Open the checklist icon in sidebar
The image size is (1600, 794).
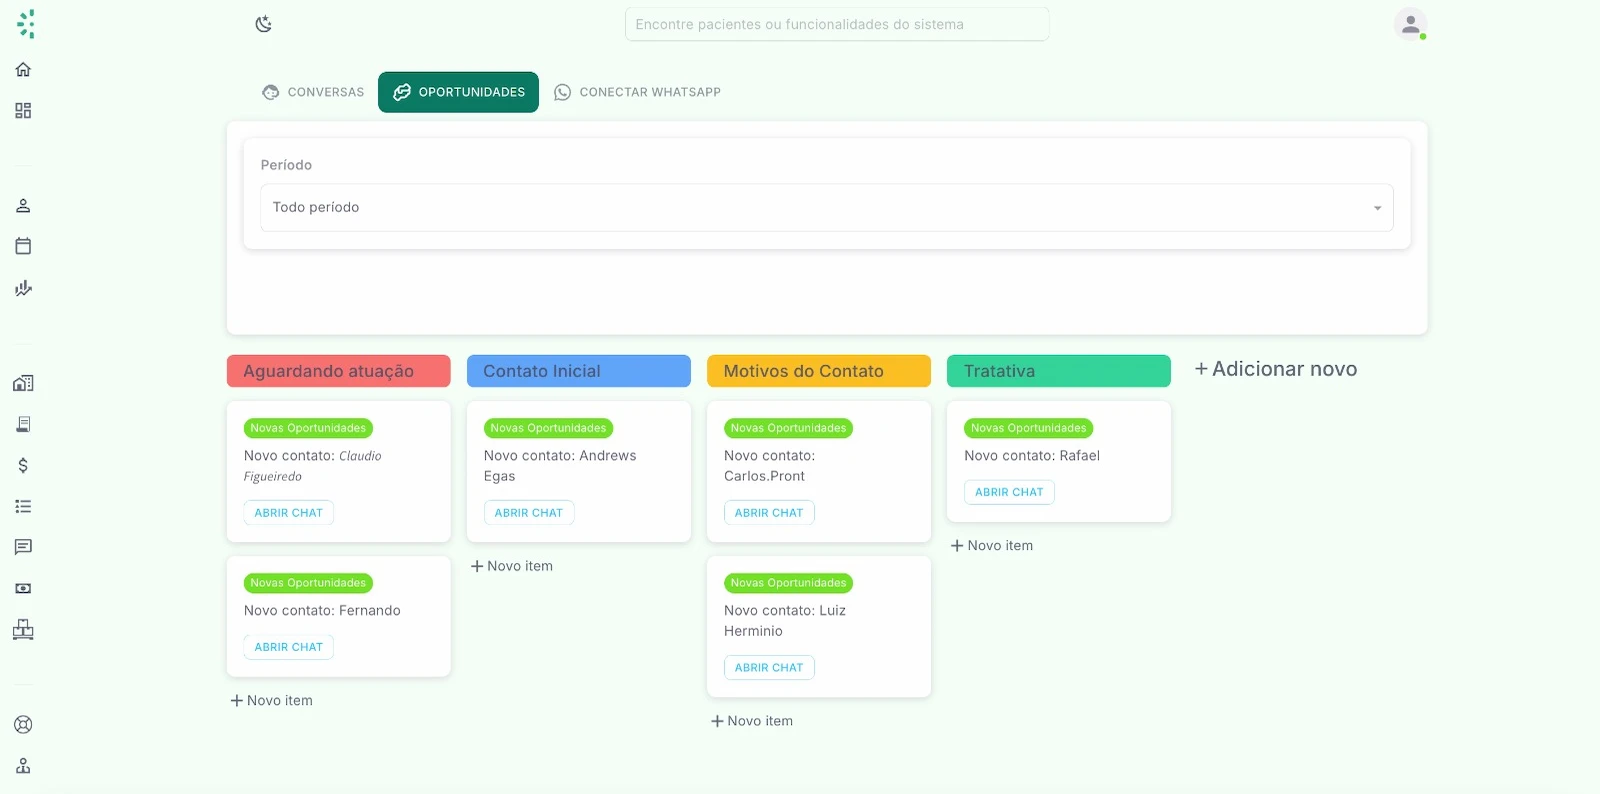point(23,506)
